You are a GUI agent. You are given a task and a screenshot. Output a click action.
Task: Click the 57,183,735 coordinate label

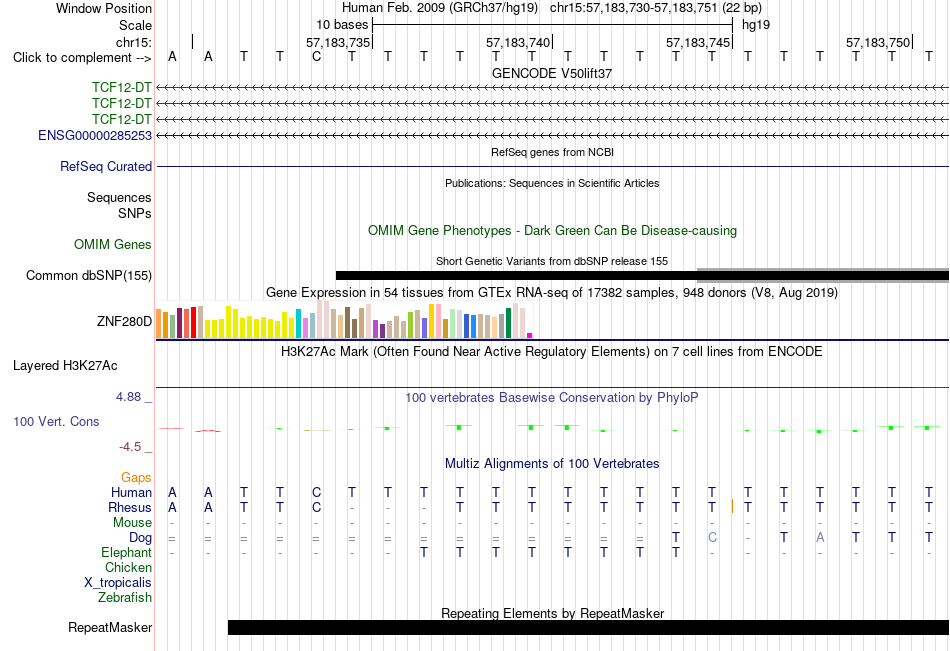click(337, 42)
